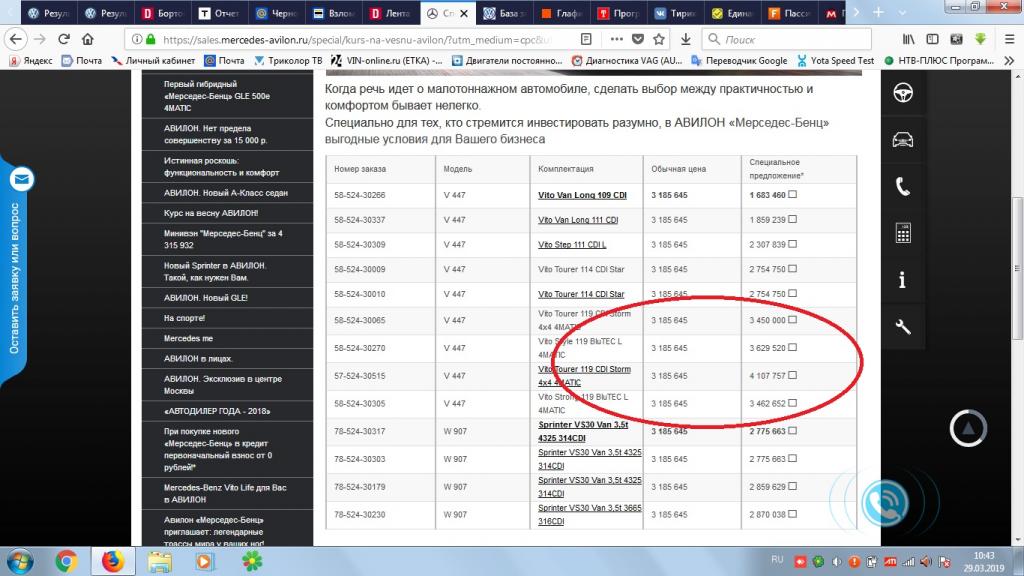Screen dimensions: 1024x576
Task: Switch to the 'Лента' tab
Action: (x=391, y=12)
